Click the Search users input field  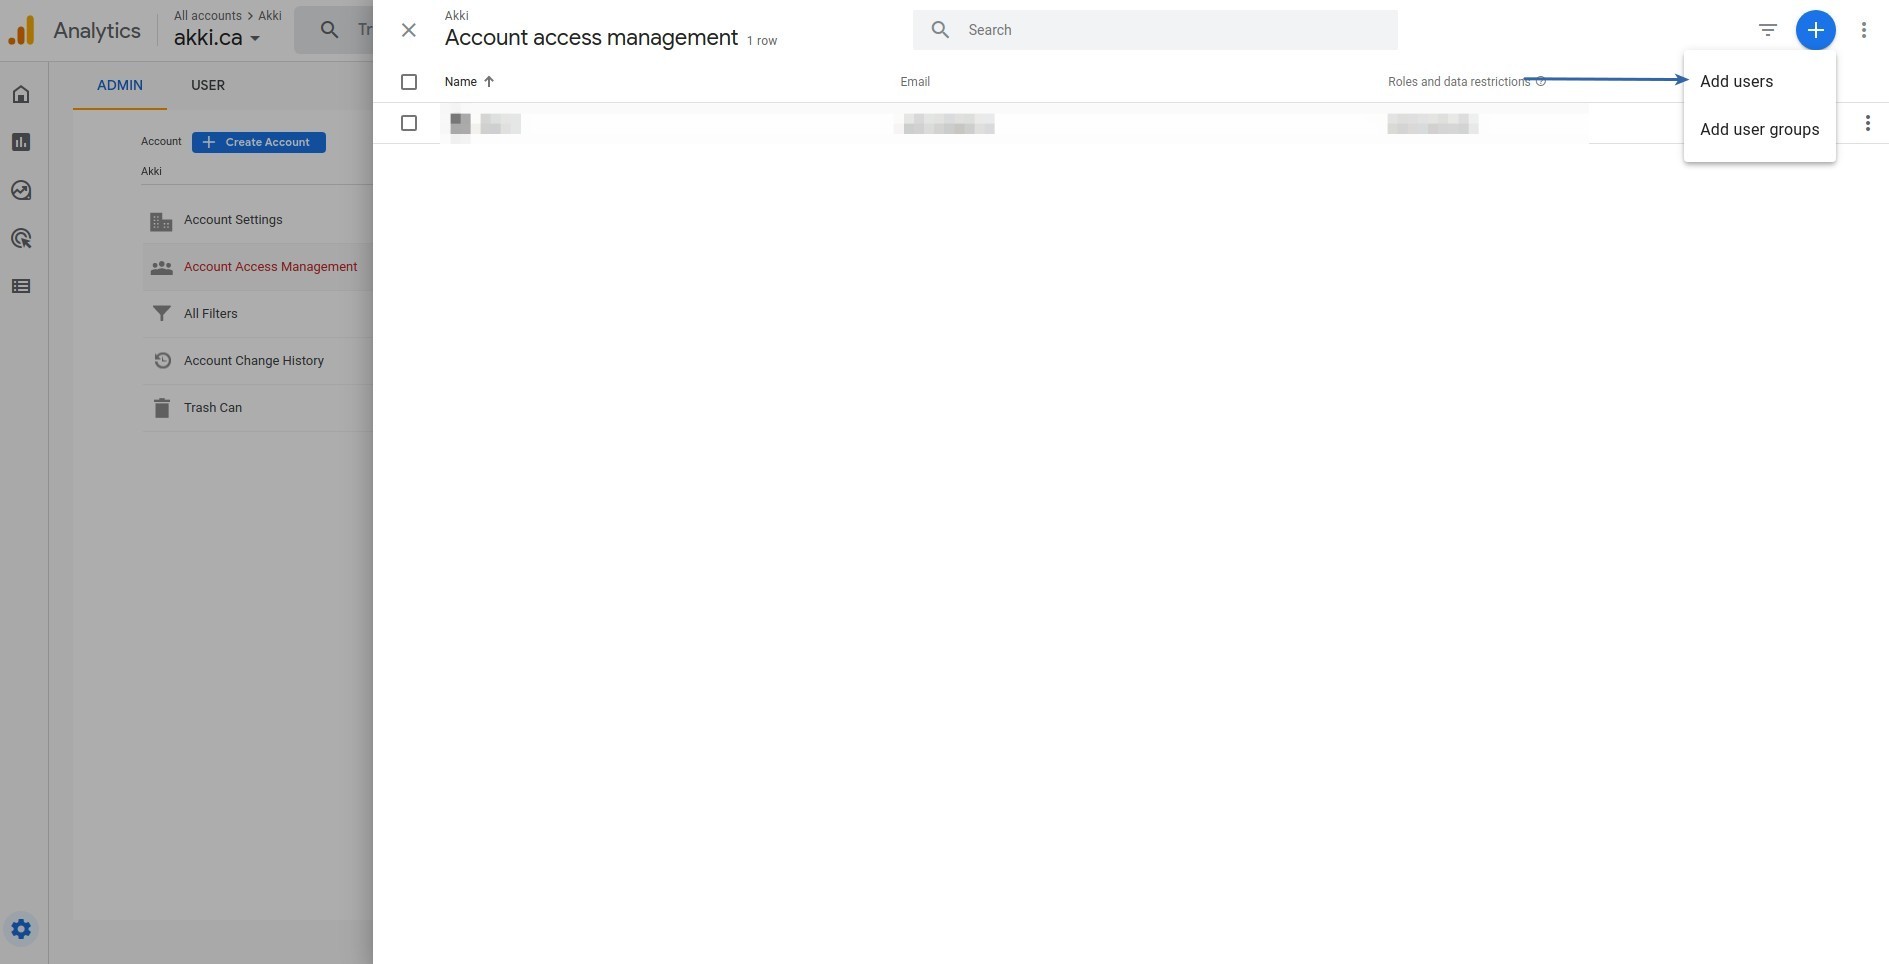tap(1170, 30)
